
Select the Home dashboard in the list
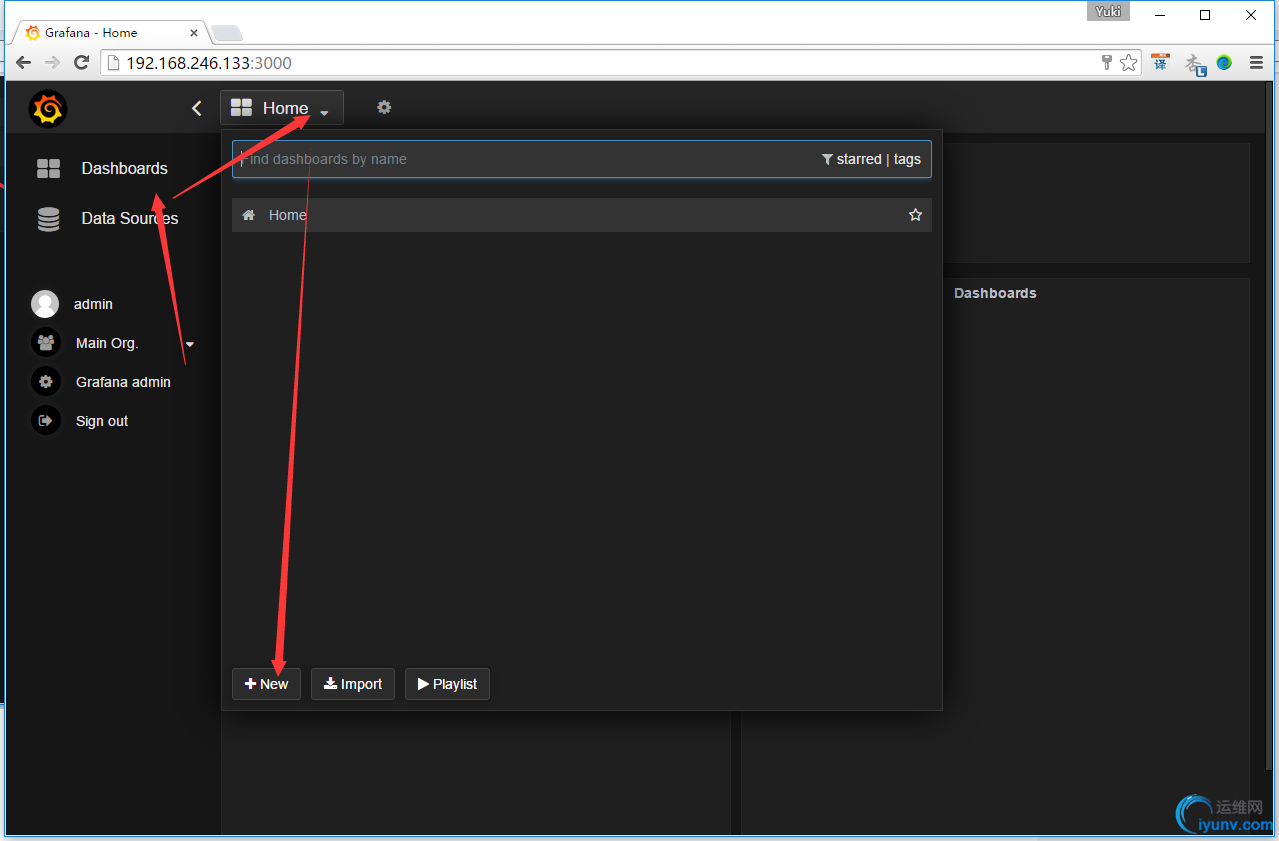[581, 215]
